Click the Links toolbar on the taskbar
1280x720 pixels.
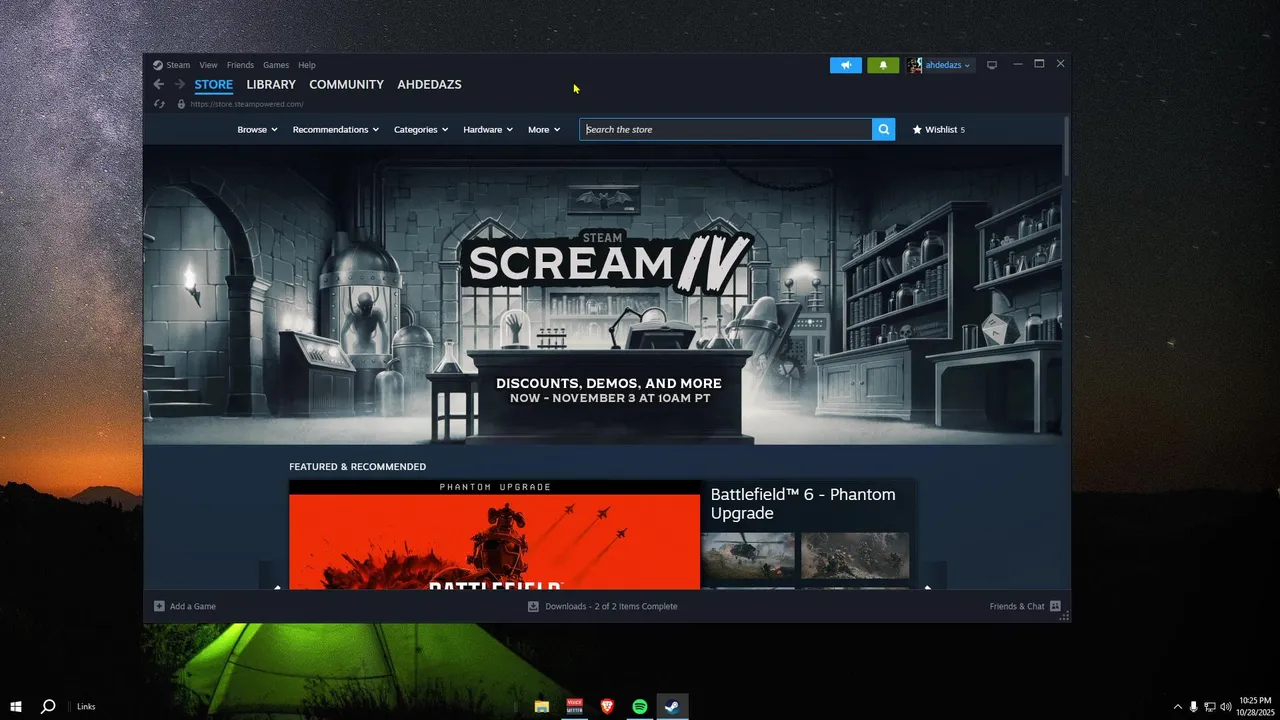click(86, 706)
